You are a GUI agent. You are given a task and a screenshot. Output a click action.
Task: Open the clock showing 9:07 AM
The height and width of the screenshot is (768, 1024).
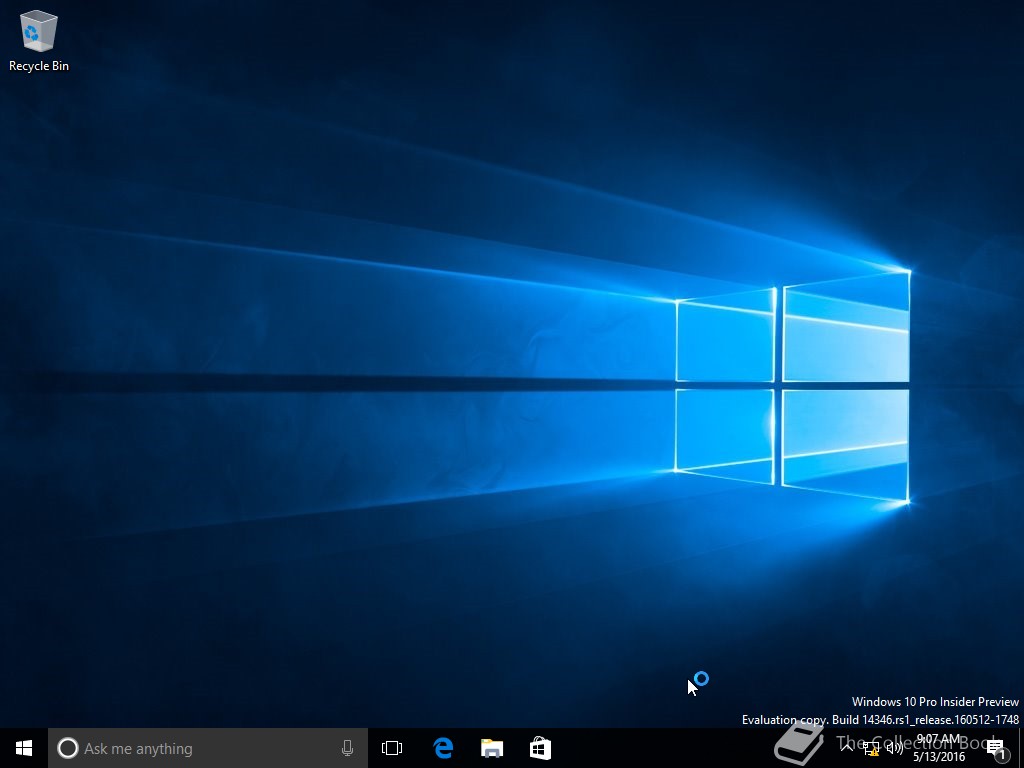click(938, 748)
